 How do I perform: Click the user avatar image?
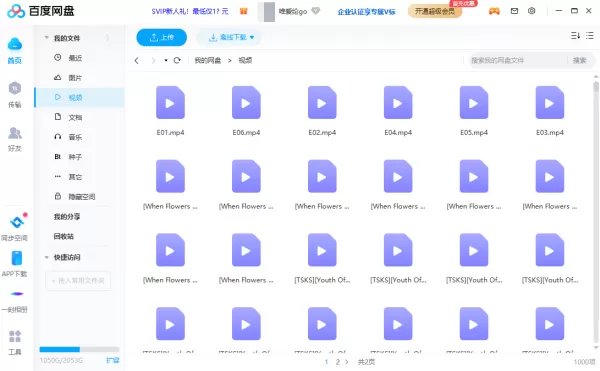click(267, 11)
